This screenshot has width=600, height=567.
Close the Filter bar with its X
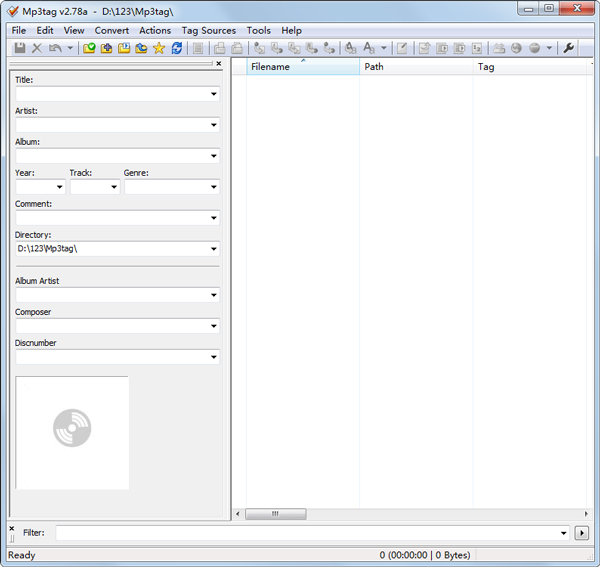(11, 528)
